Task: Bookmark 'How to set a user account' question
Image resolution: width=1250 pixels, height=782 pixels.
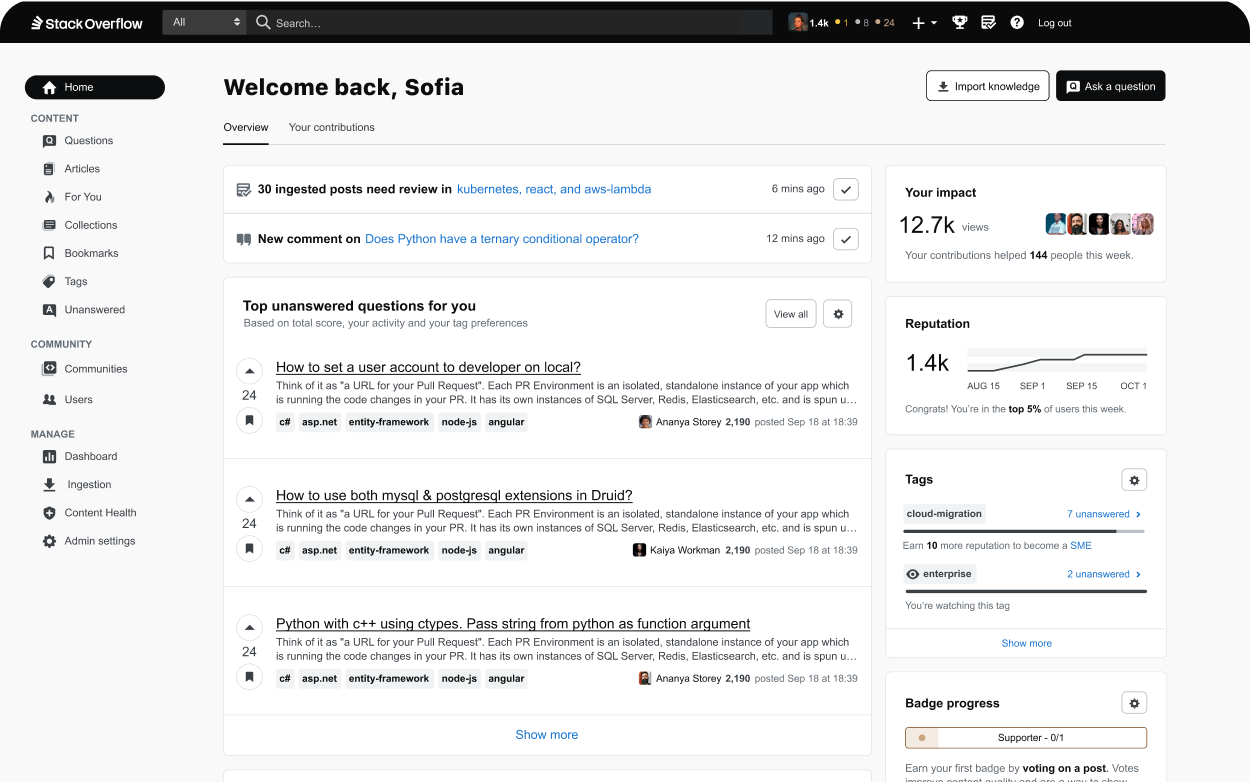Action: pyautogui.click(x=249, y=420)
